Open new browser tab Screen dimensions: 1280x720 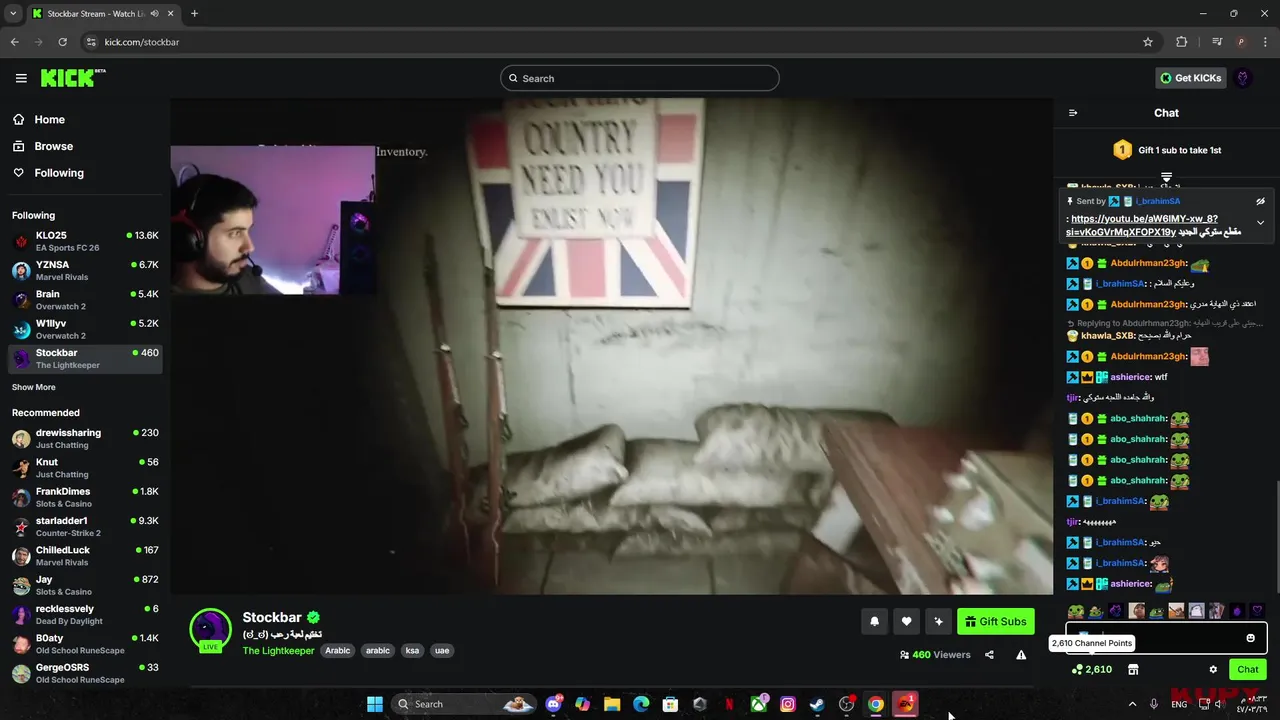194,13
